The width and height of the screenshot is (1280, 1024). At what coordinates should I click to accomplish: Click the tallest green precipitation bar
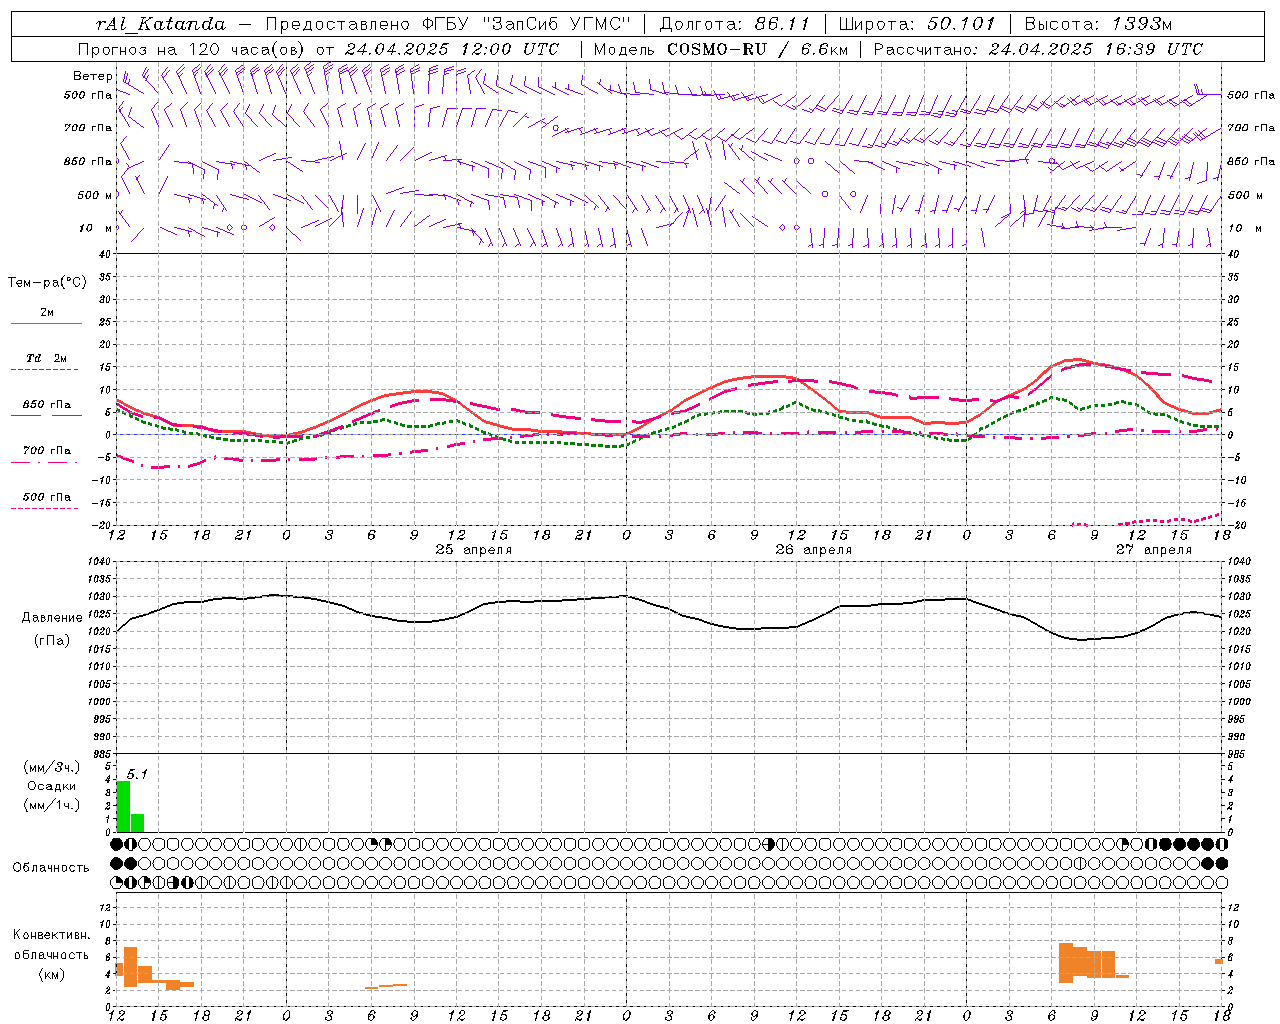coord(124,806)
